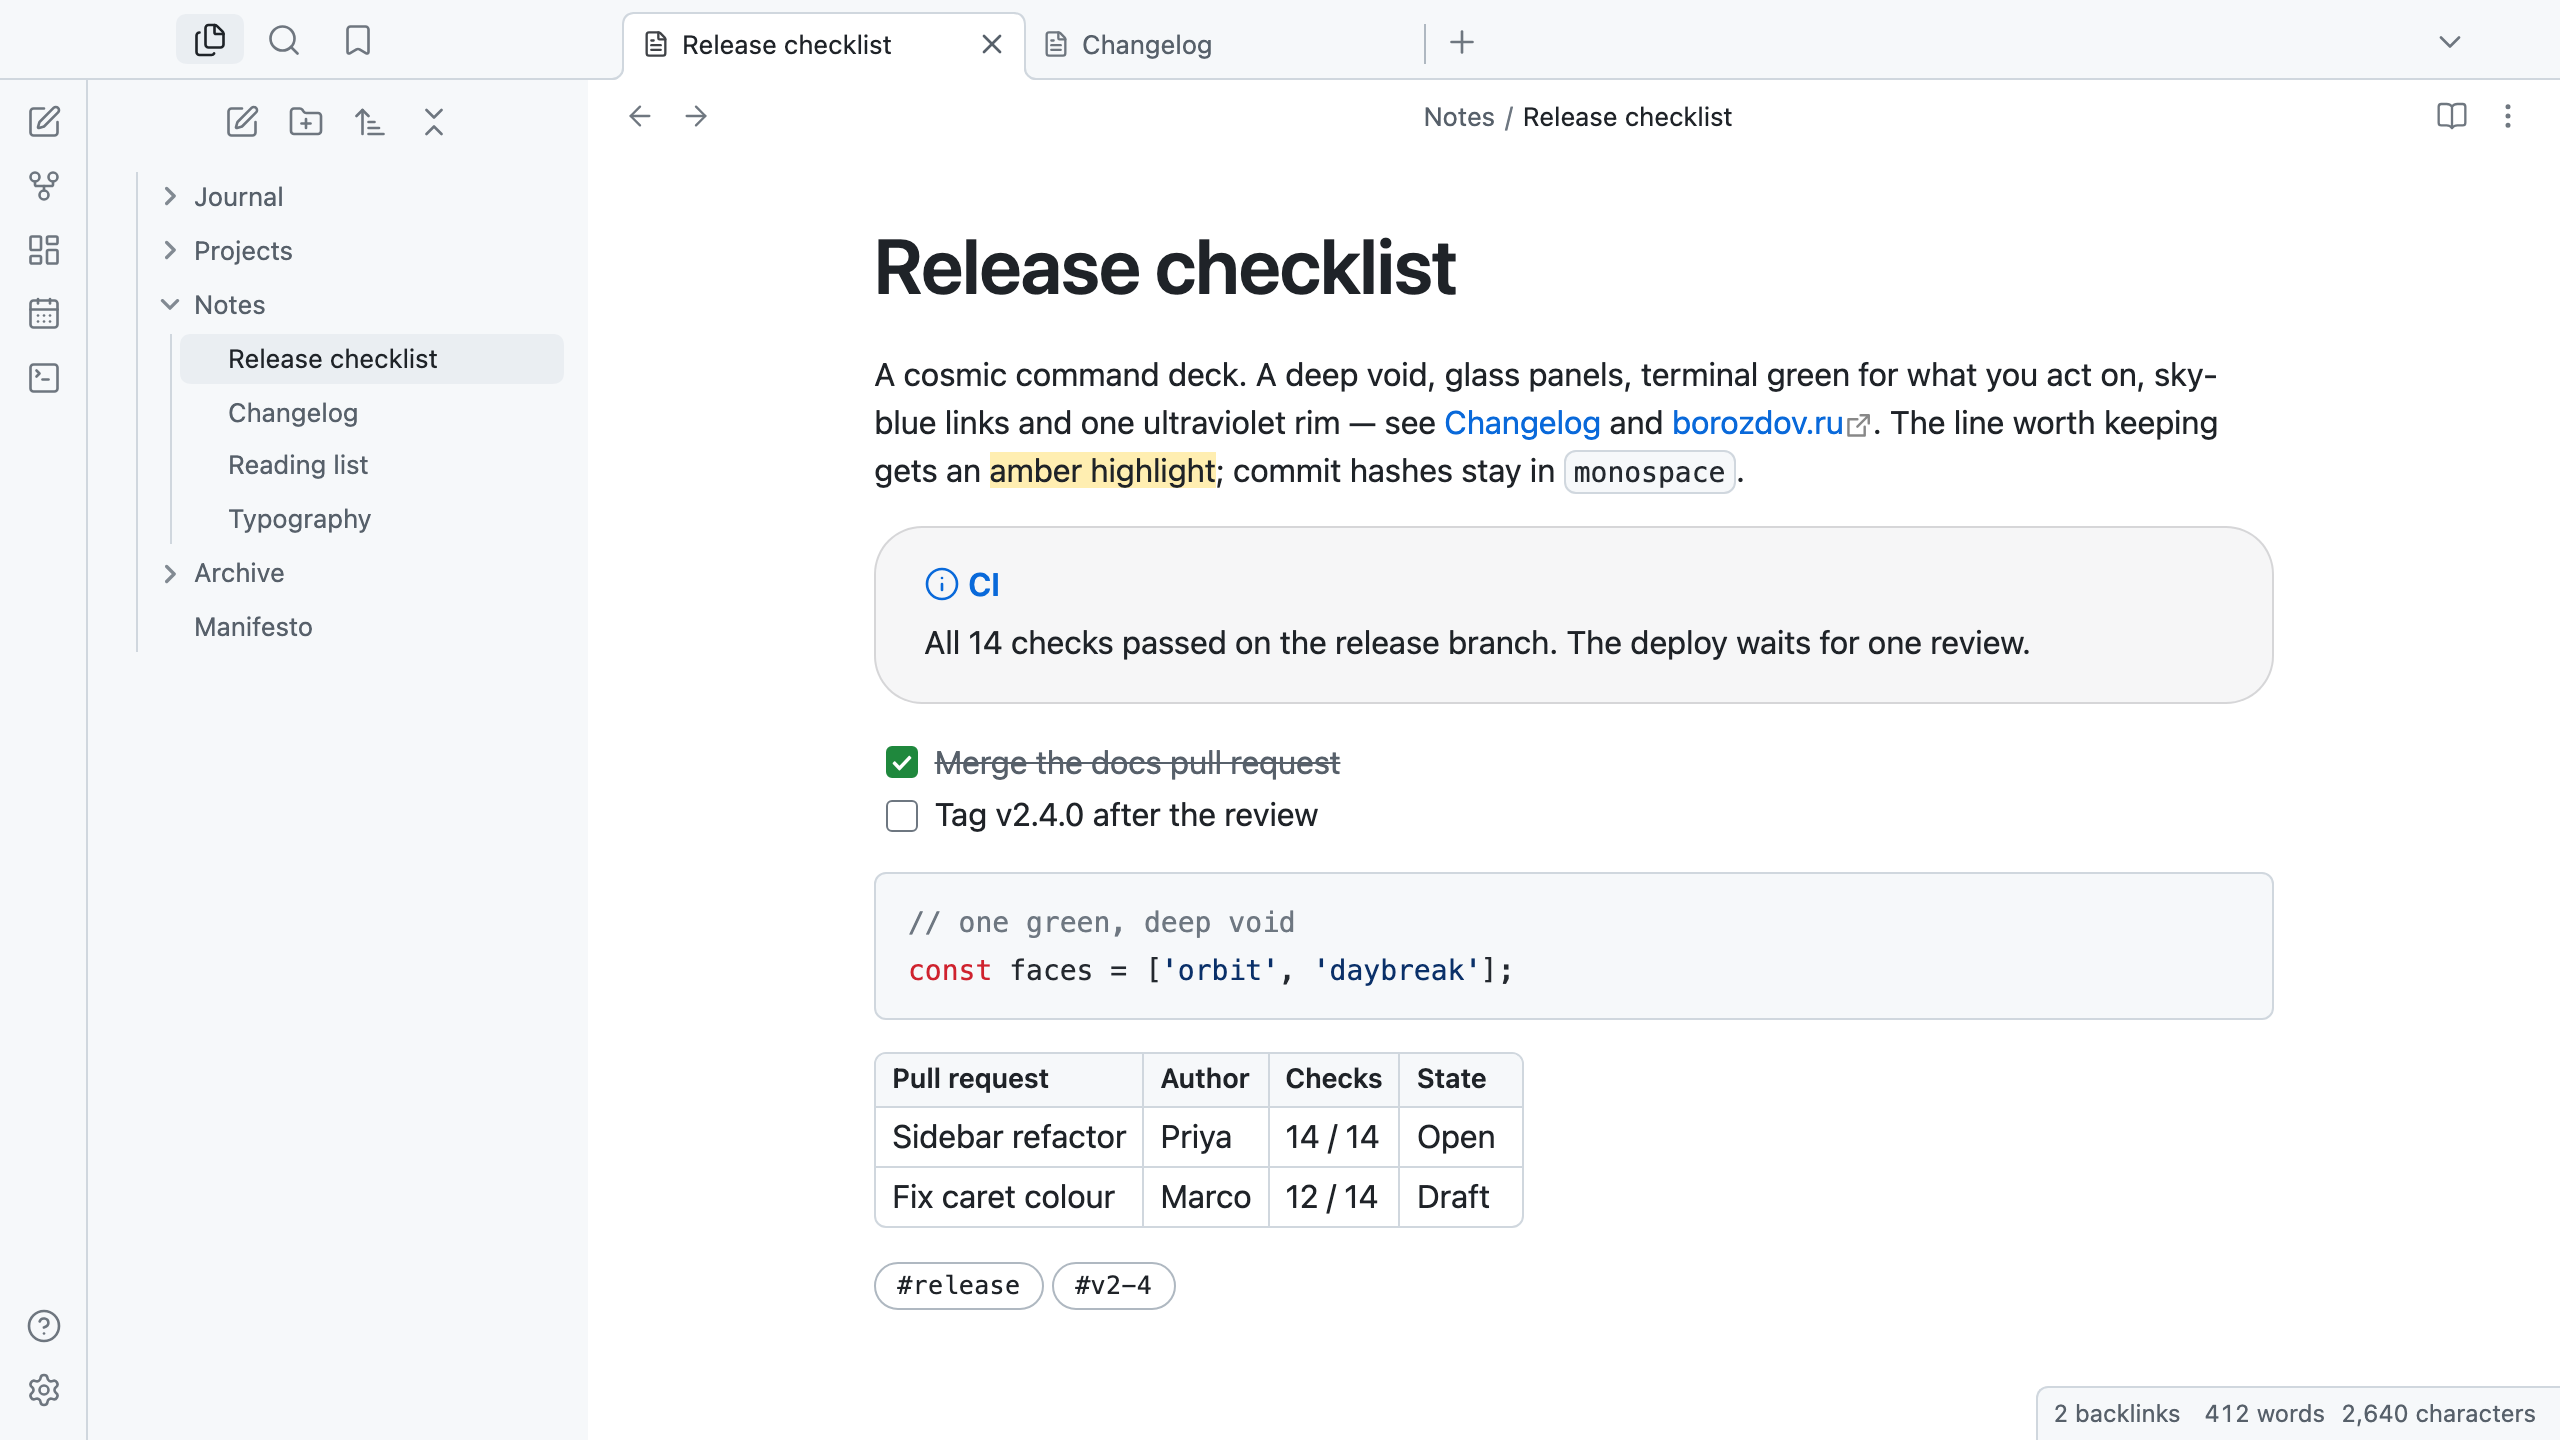
Task: Switch to the Changelog tab
Action: [1225, 45]
